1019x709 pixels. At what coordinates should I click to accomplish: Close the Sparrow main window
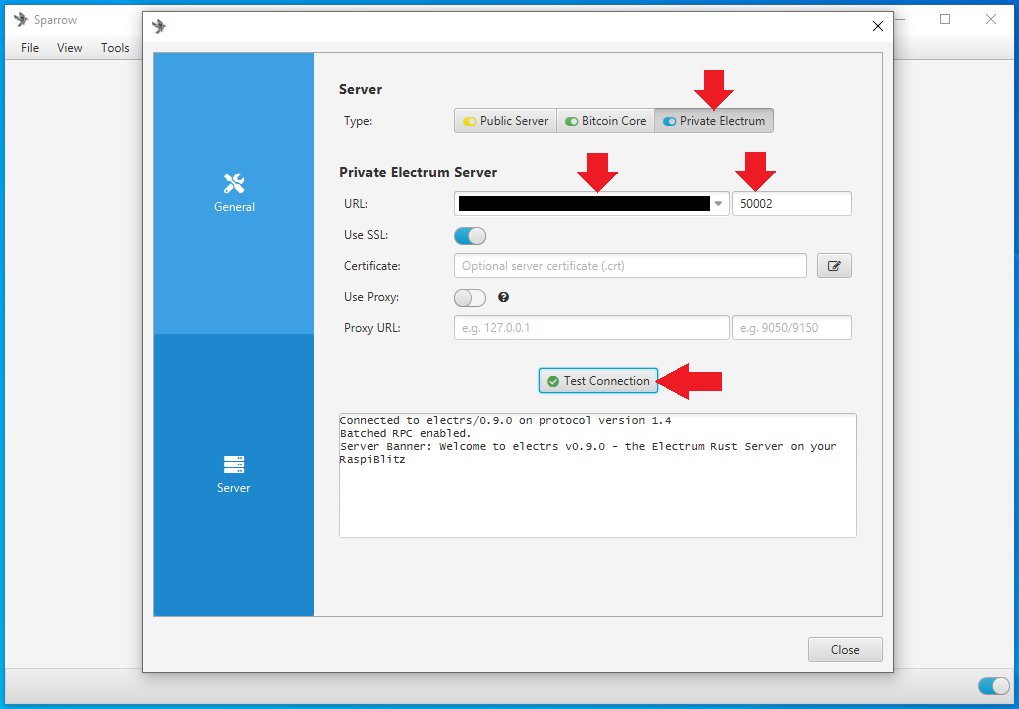(x=990, y=19)
